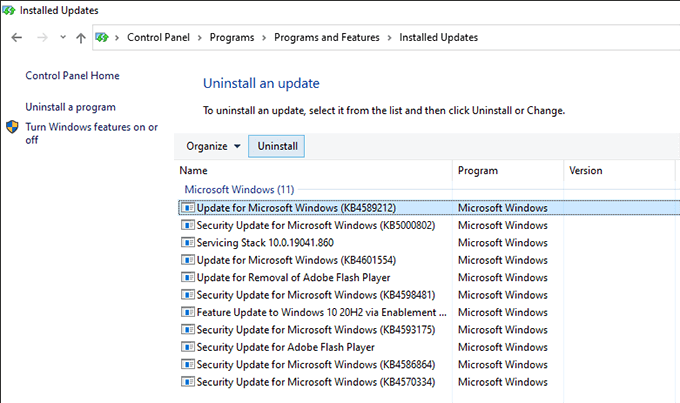Viewport: 680px width, 403px height.
Task: Click the Installed Updates title bar icon
Action: click(9, 11)
